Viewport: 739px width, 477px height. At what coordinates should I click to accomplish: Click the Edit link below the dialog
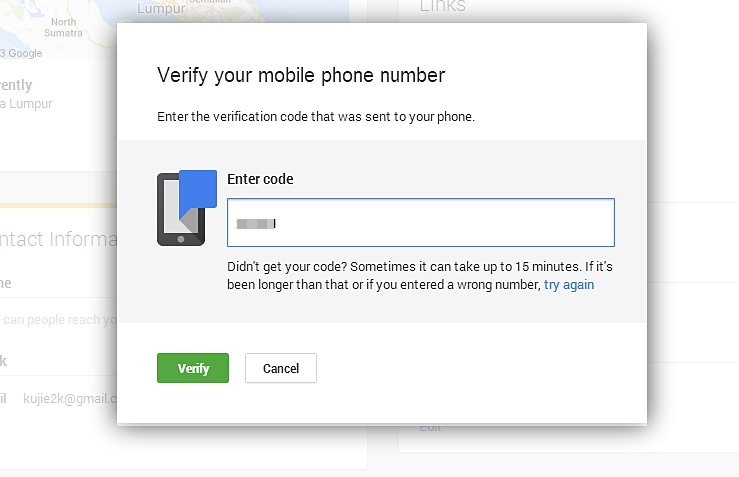point(430,428)
